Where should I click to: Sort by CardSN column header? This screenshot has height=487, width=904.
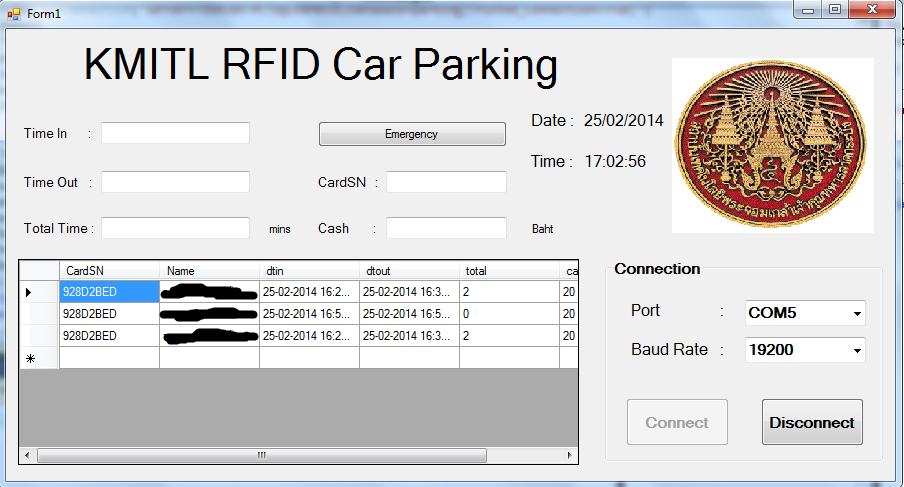[109, 270]
